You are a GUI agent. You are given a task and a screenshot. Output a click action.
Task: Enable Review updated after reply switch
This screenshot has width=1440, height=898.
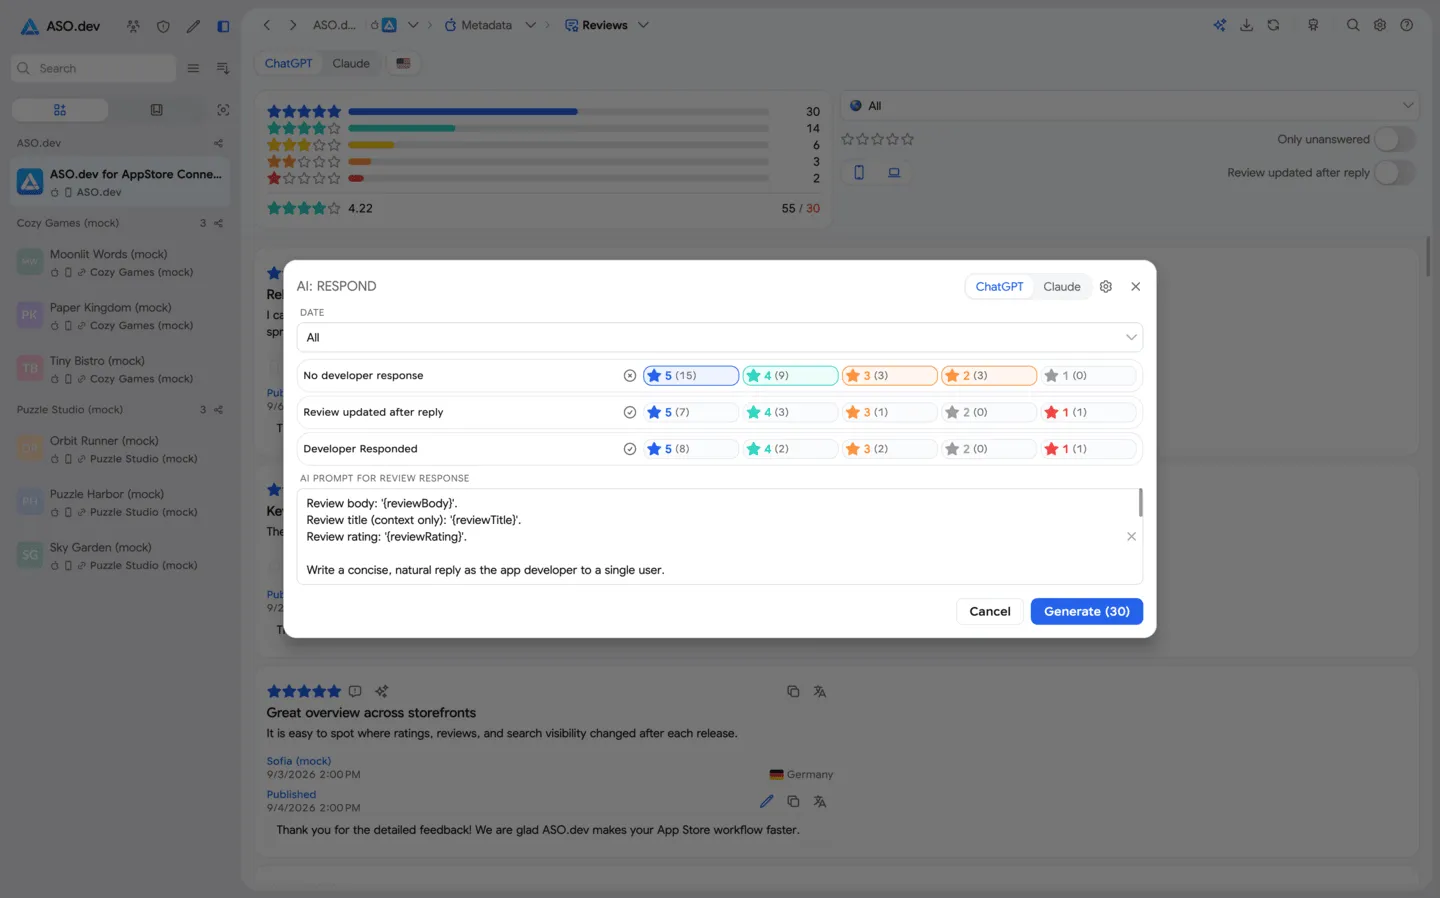[1395, 172]
